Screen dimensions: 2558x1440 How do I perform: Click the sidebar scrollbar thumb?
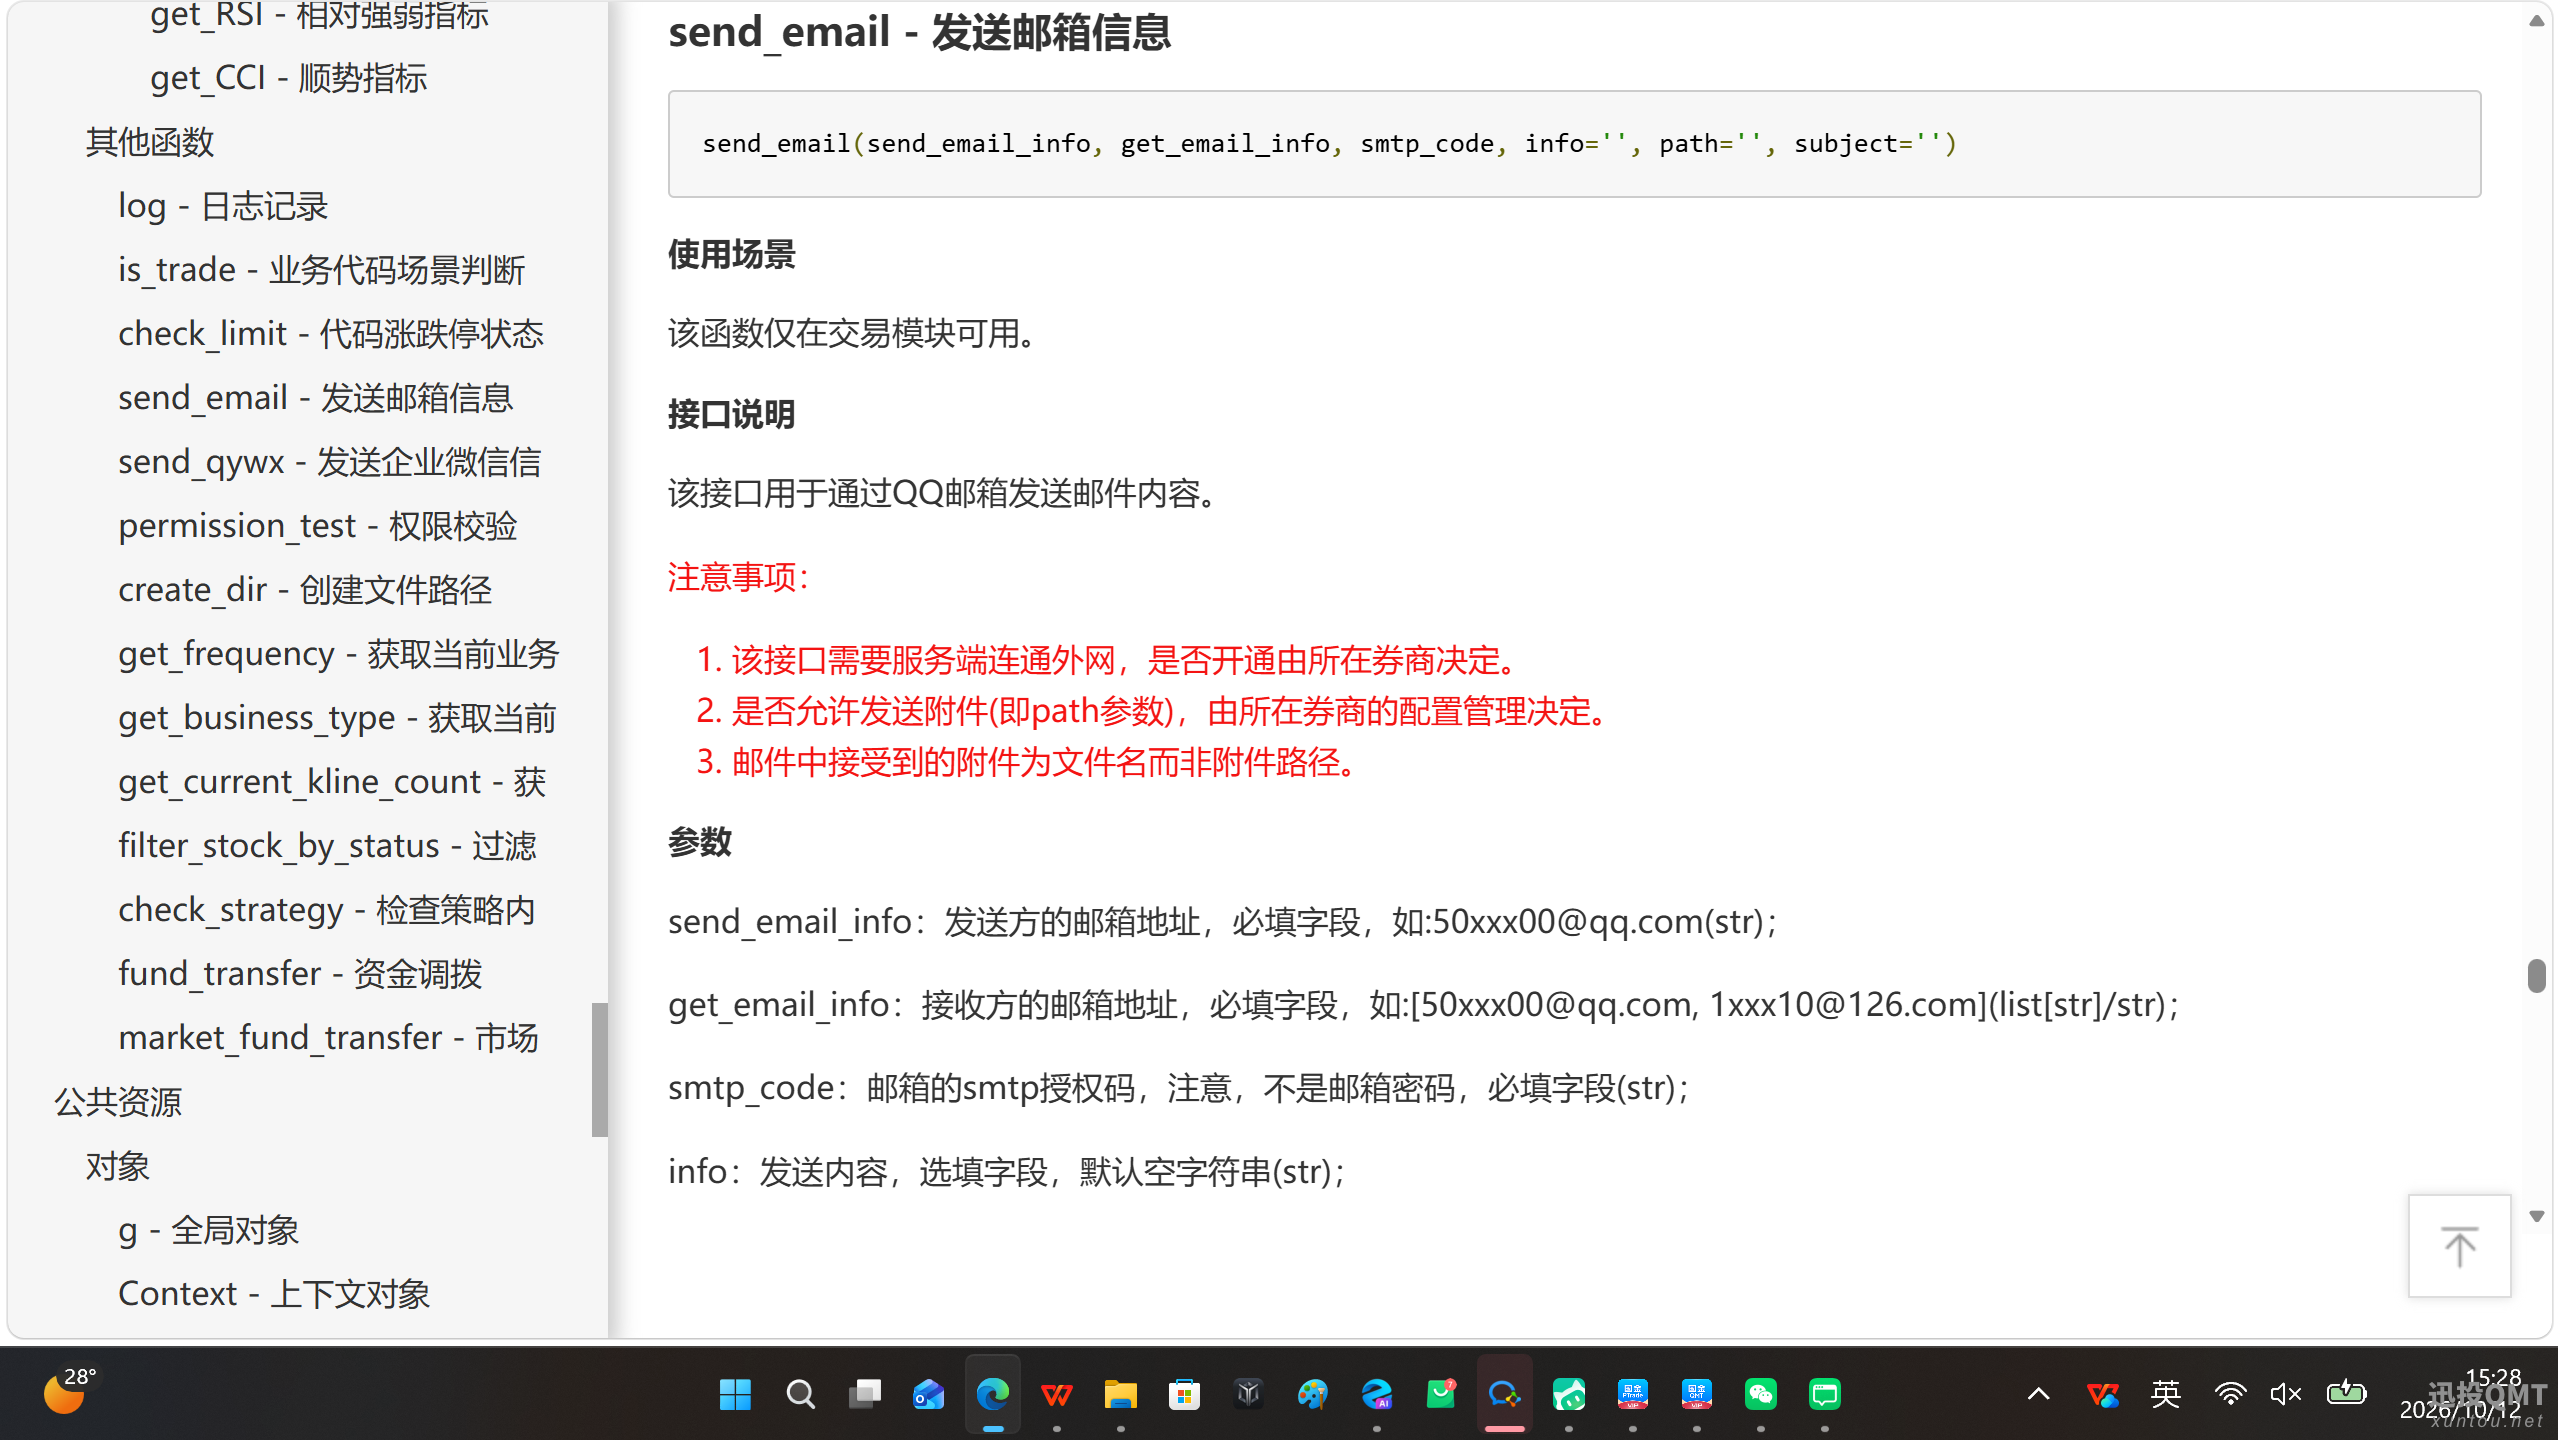tap(599, 1070)
